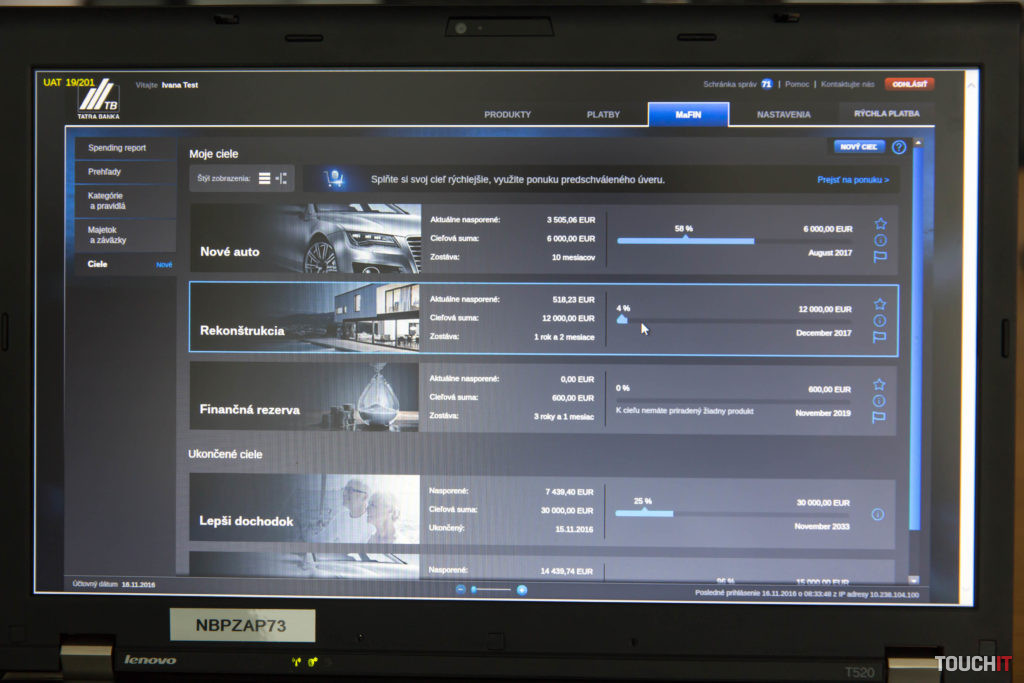Click the November 2019 target date
The width and height of the screenshot is (1024, 683).
pos(823,413)
